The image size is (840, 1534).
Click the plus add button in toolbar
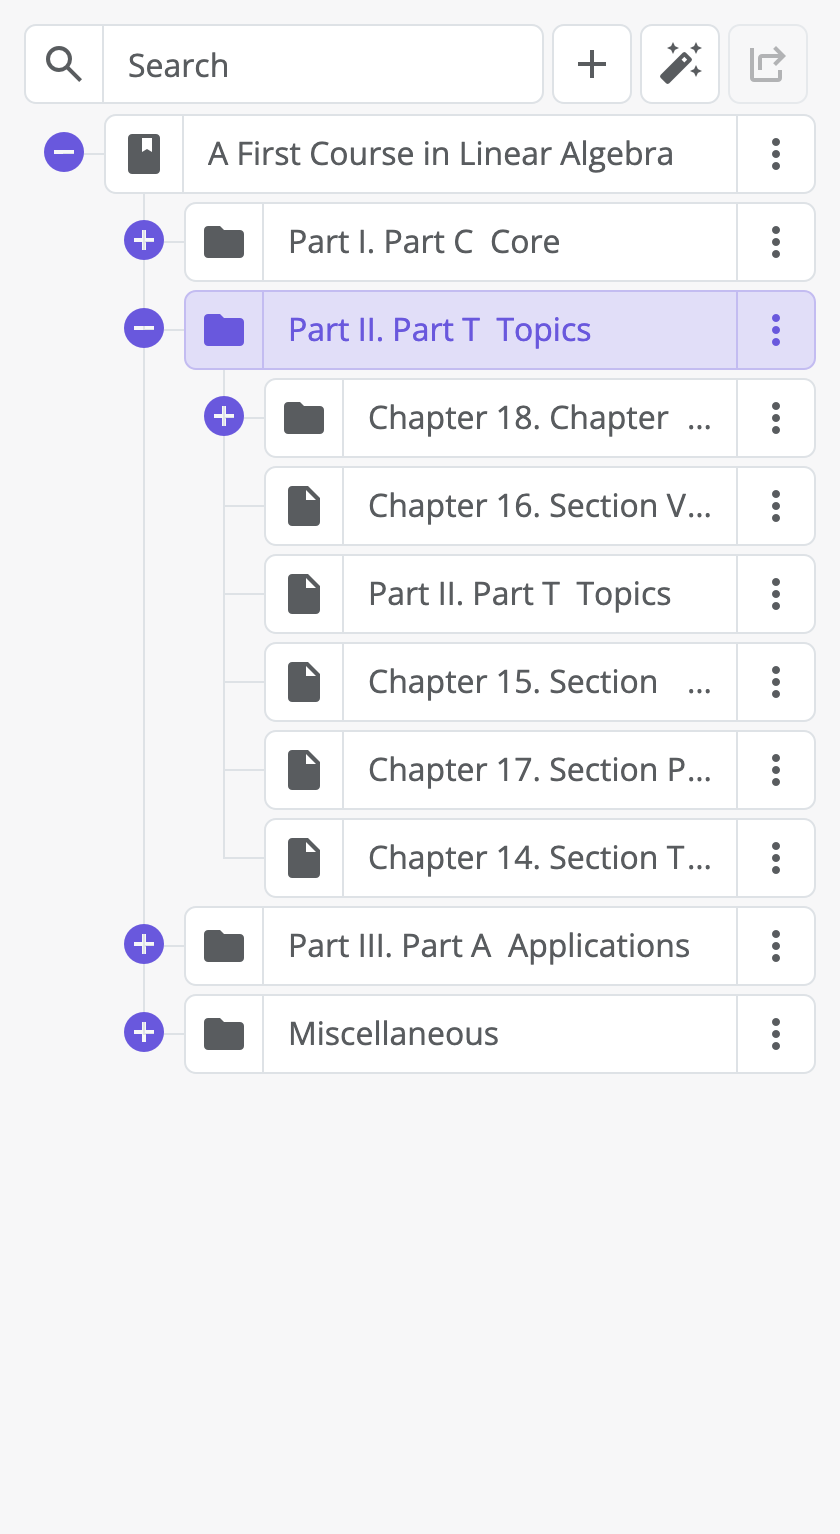click(x=592, y=65)
